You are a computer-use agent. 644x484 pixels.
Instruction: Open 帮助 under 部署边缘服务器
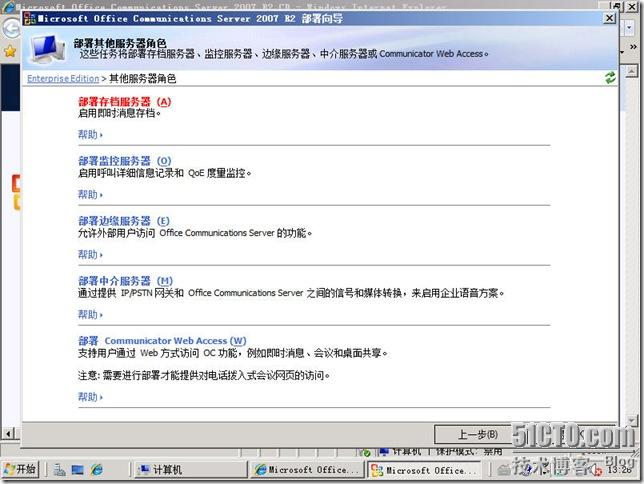click(90, 254)
